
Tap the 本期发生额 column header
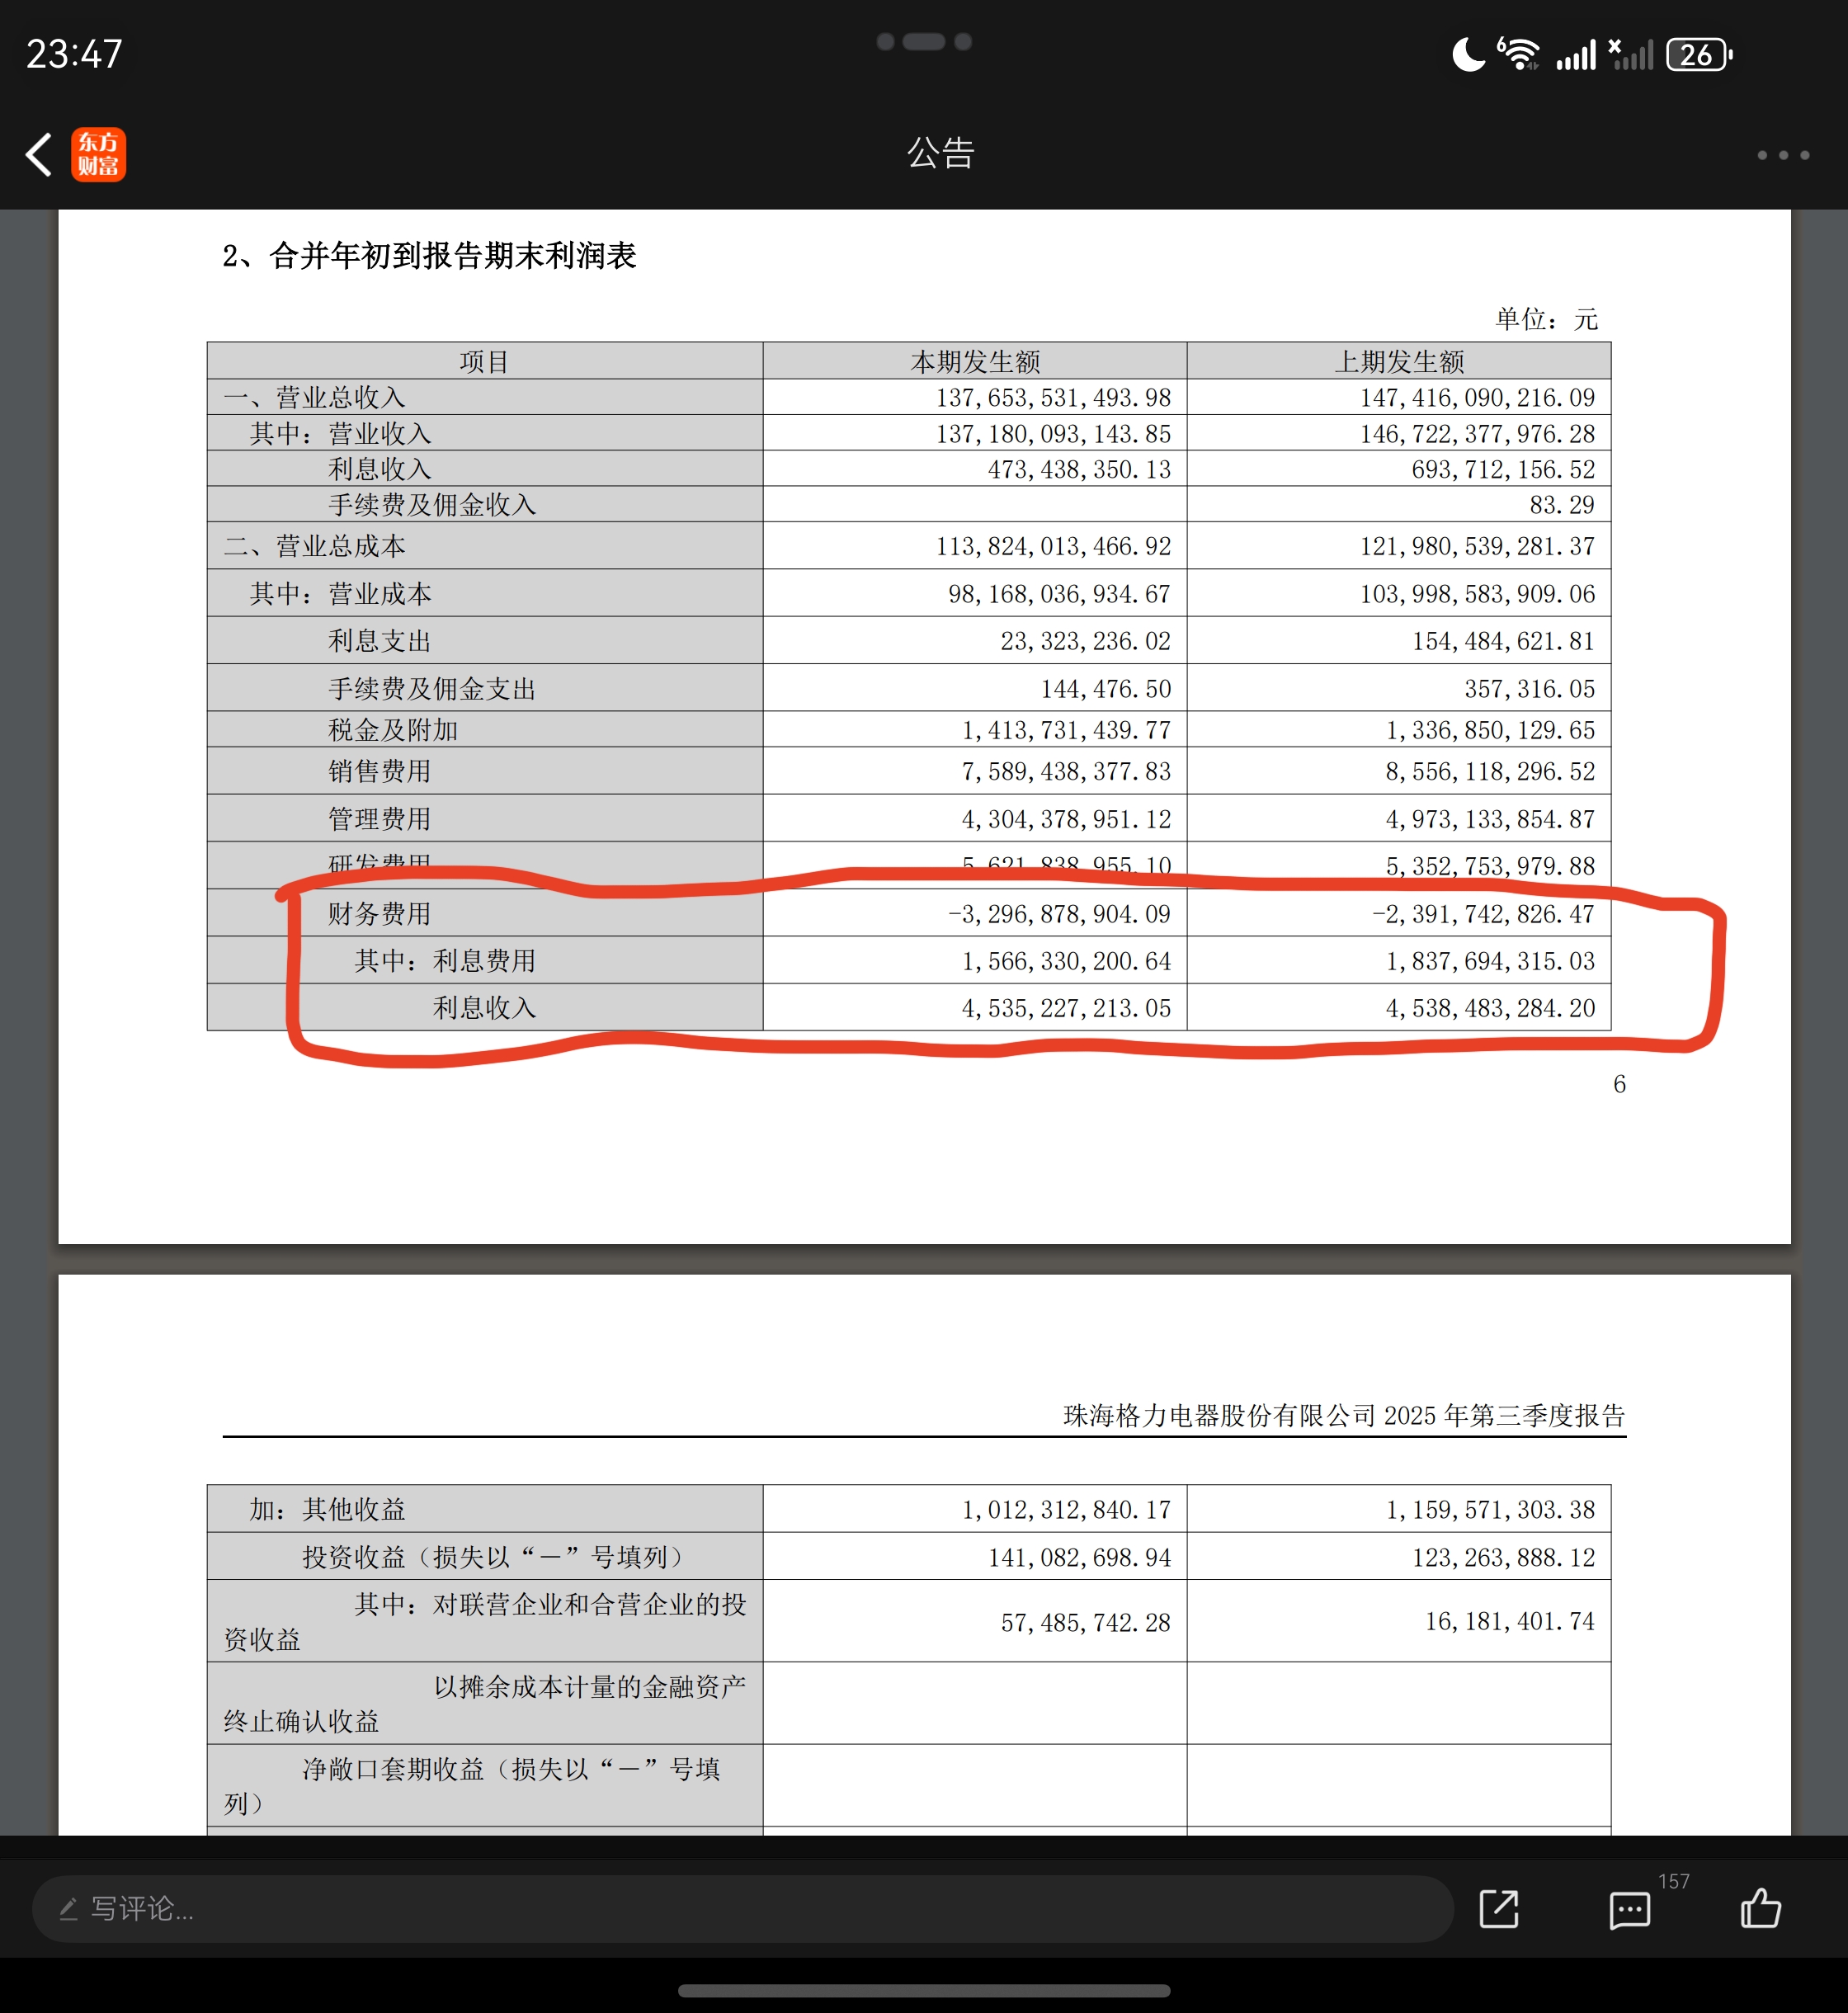(x=975, y=361)
